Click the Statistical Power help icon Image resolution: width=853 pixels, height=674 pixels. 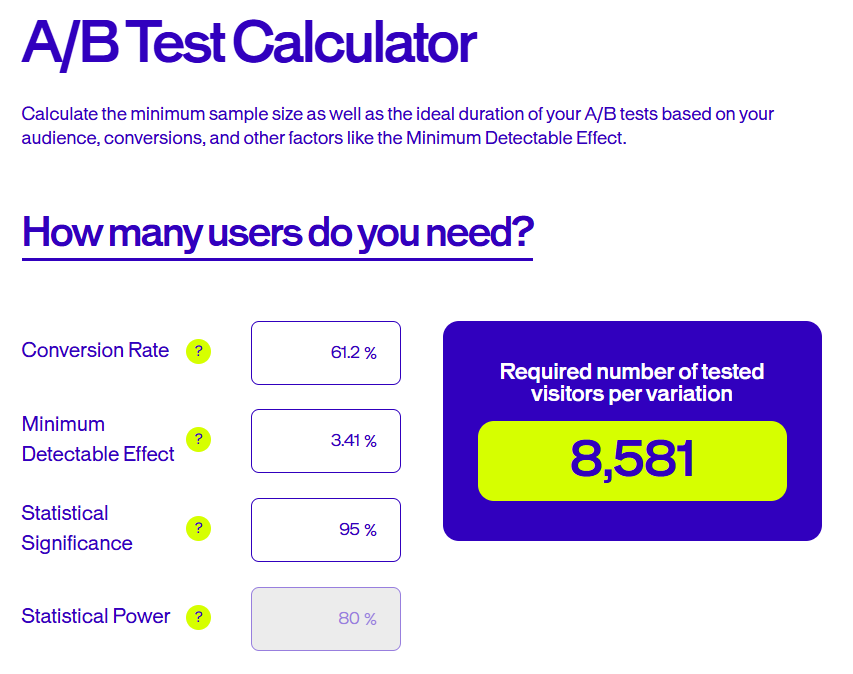click(x=199, y=617)
